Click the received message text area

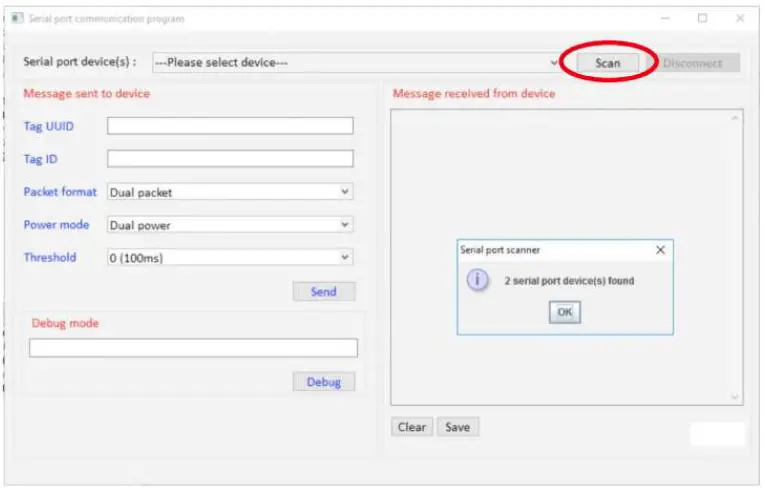click(x=567, y=257)
